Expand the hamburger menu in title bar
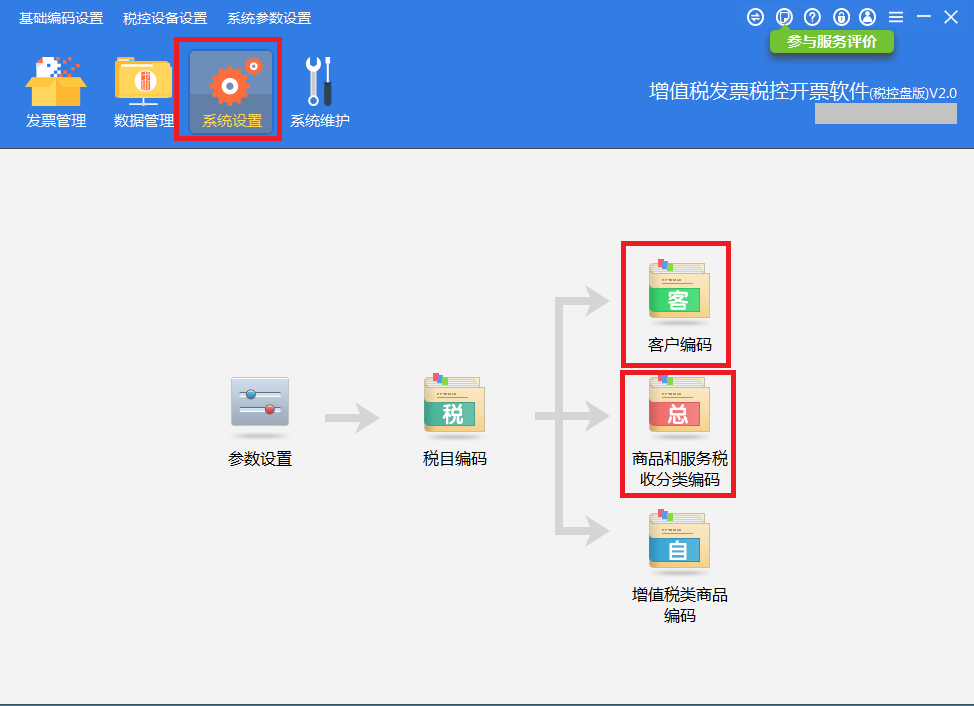Screen dimensions: 974x706 [895, 17]
